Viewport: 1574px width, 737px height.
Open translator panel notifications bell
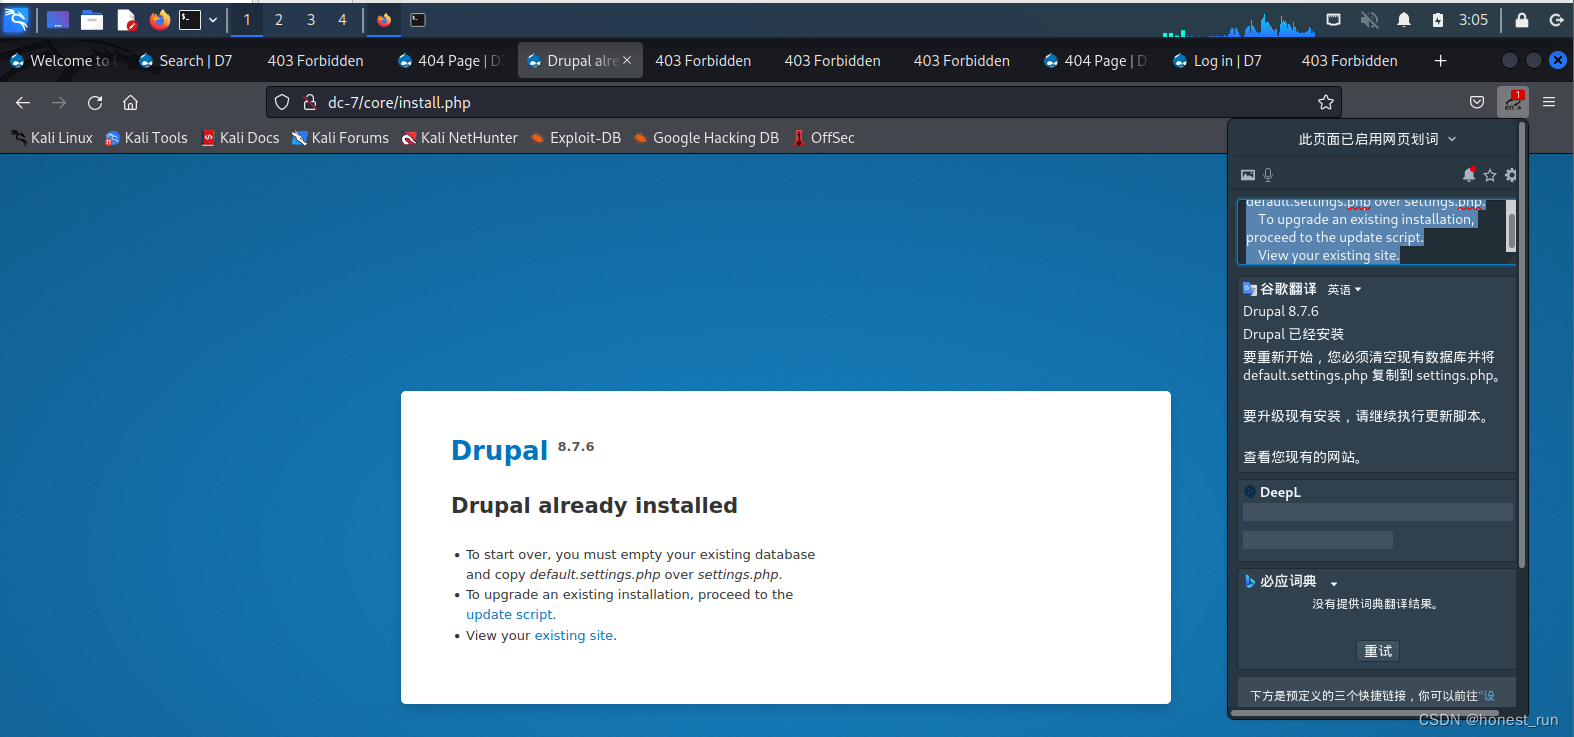coord(1469,175)
